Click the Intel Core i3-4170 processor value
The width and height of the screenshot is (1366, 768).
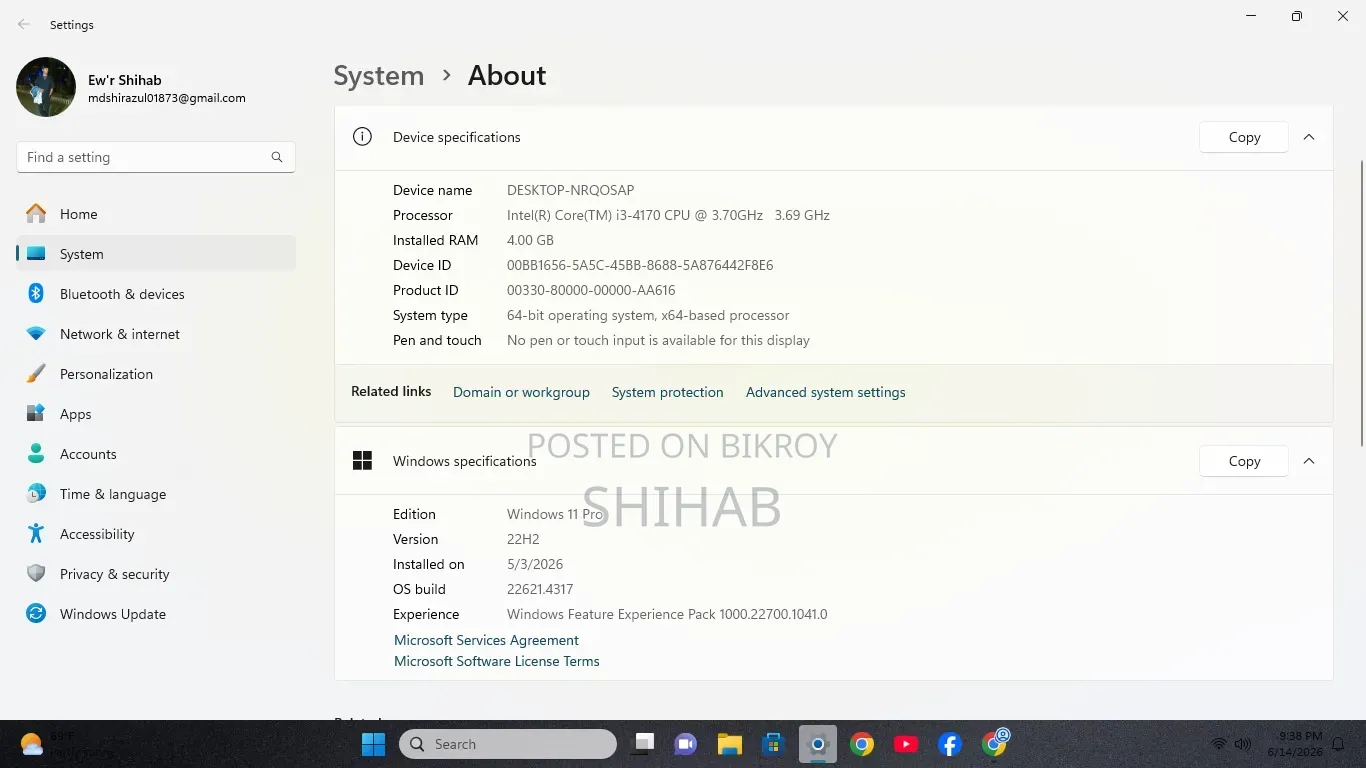click(x=668, y=215)
